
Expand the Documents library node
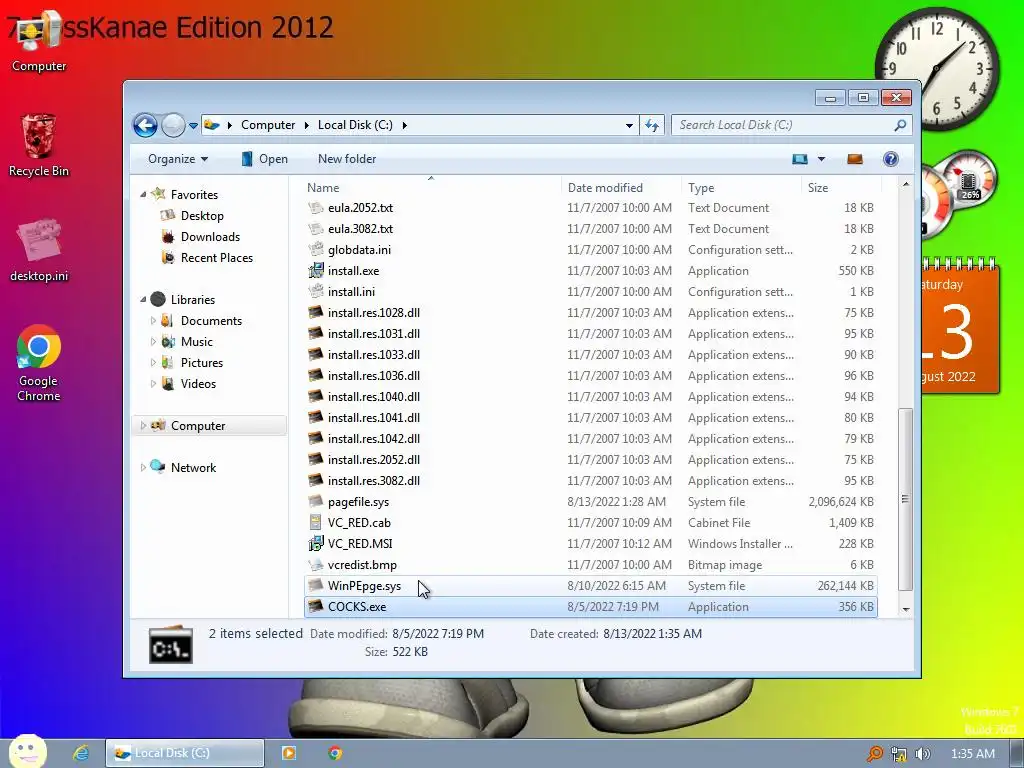click(x=153, y=321)
